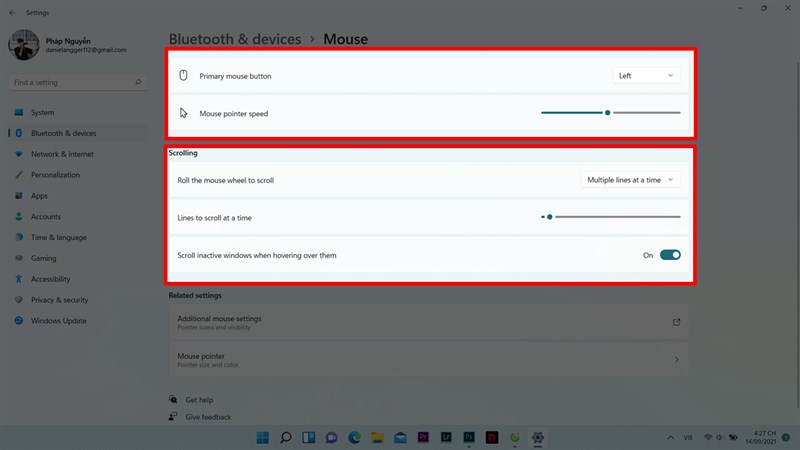
Task: Select Apps in the sidebar
Action: 78,196
